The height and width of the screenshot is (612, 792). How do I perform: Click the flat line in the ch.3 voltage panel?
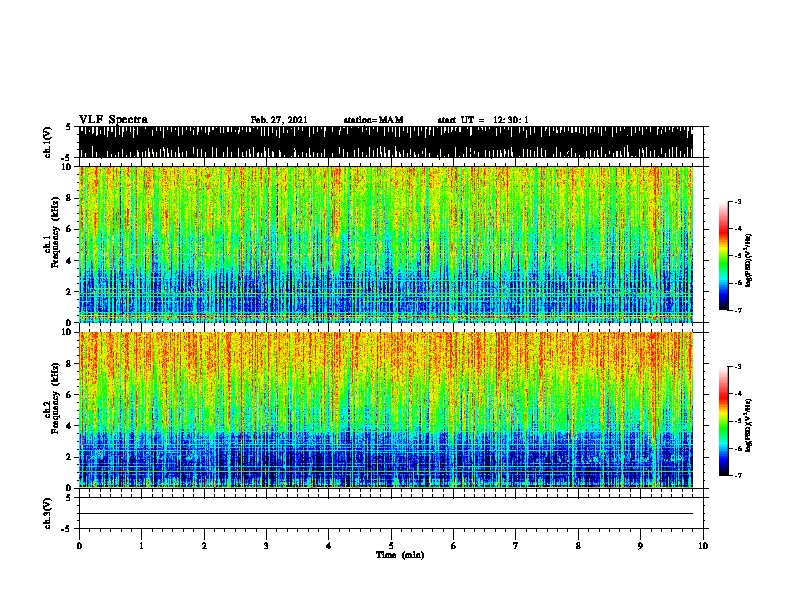pyautogui.click(x=385, y=514)
